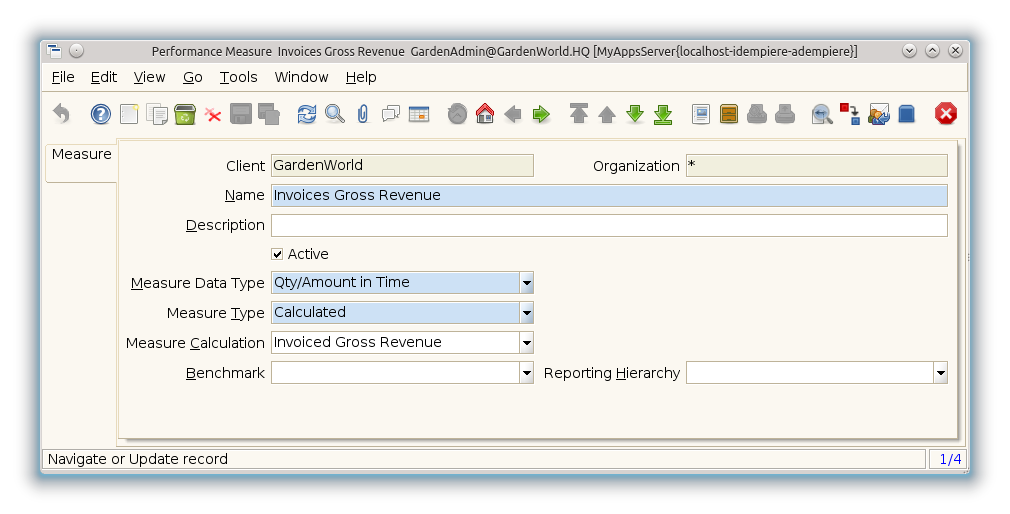This screenshot has width=1010, height=514.
Task: Click the 1/4 record counter in status bar
Action: click(949, 459)
